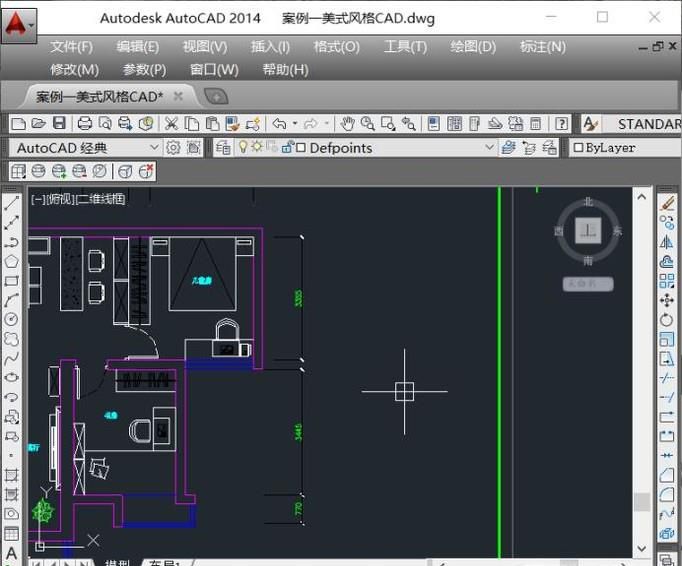Open the 绘图(D) menu
This screenshot has width=682, height=566.
click(473, 47)
